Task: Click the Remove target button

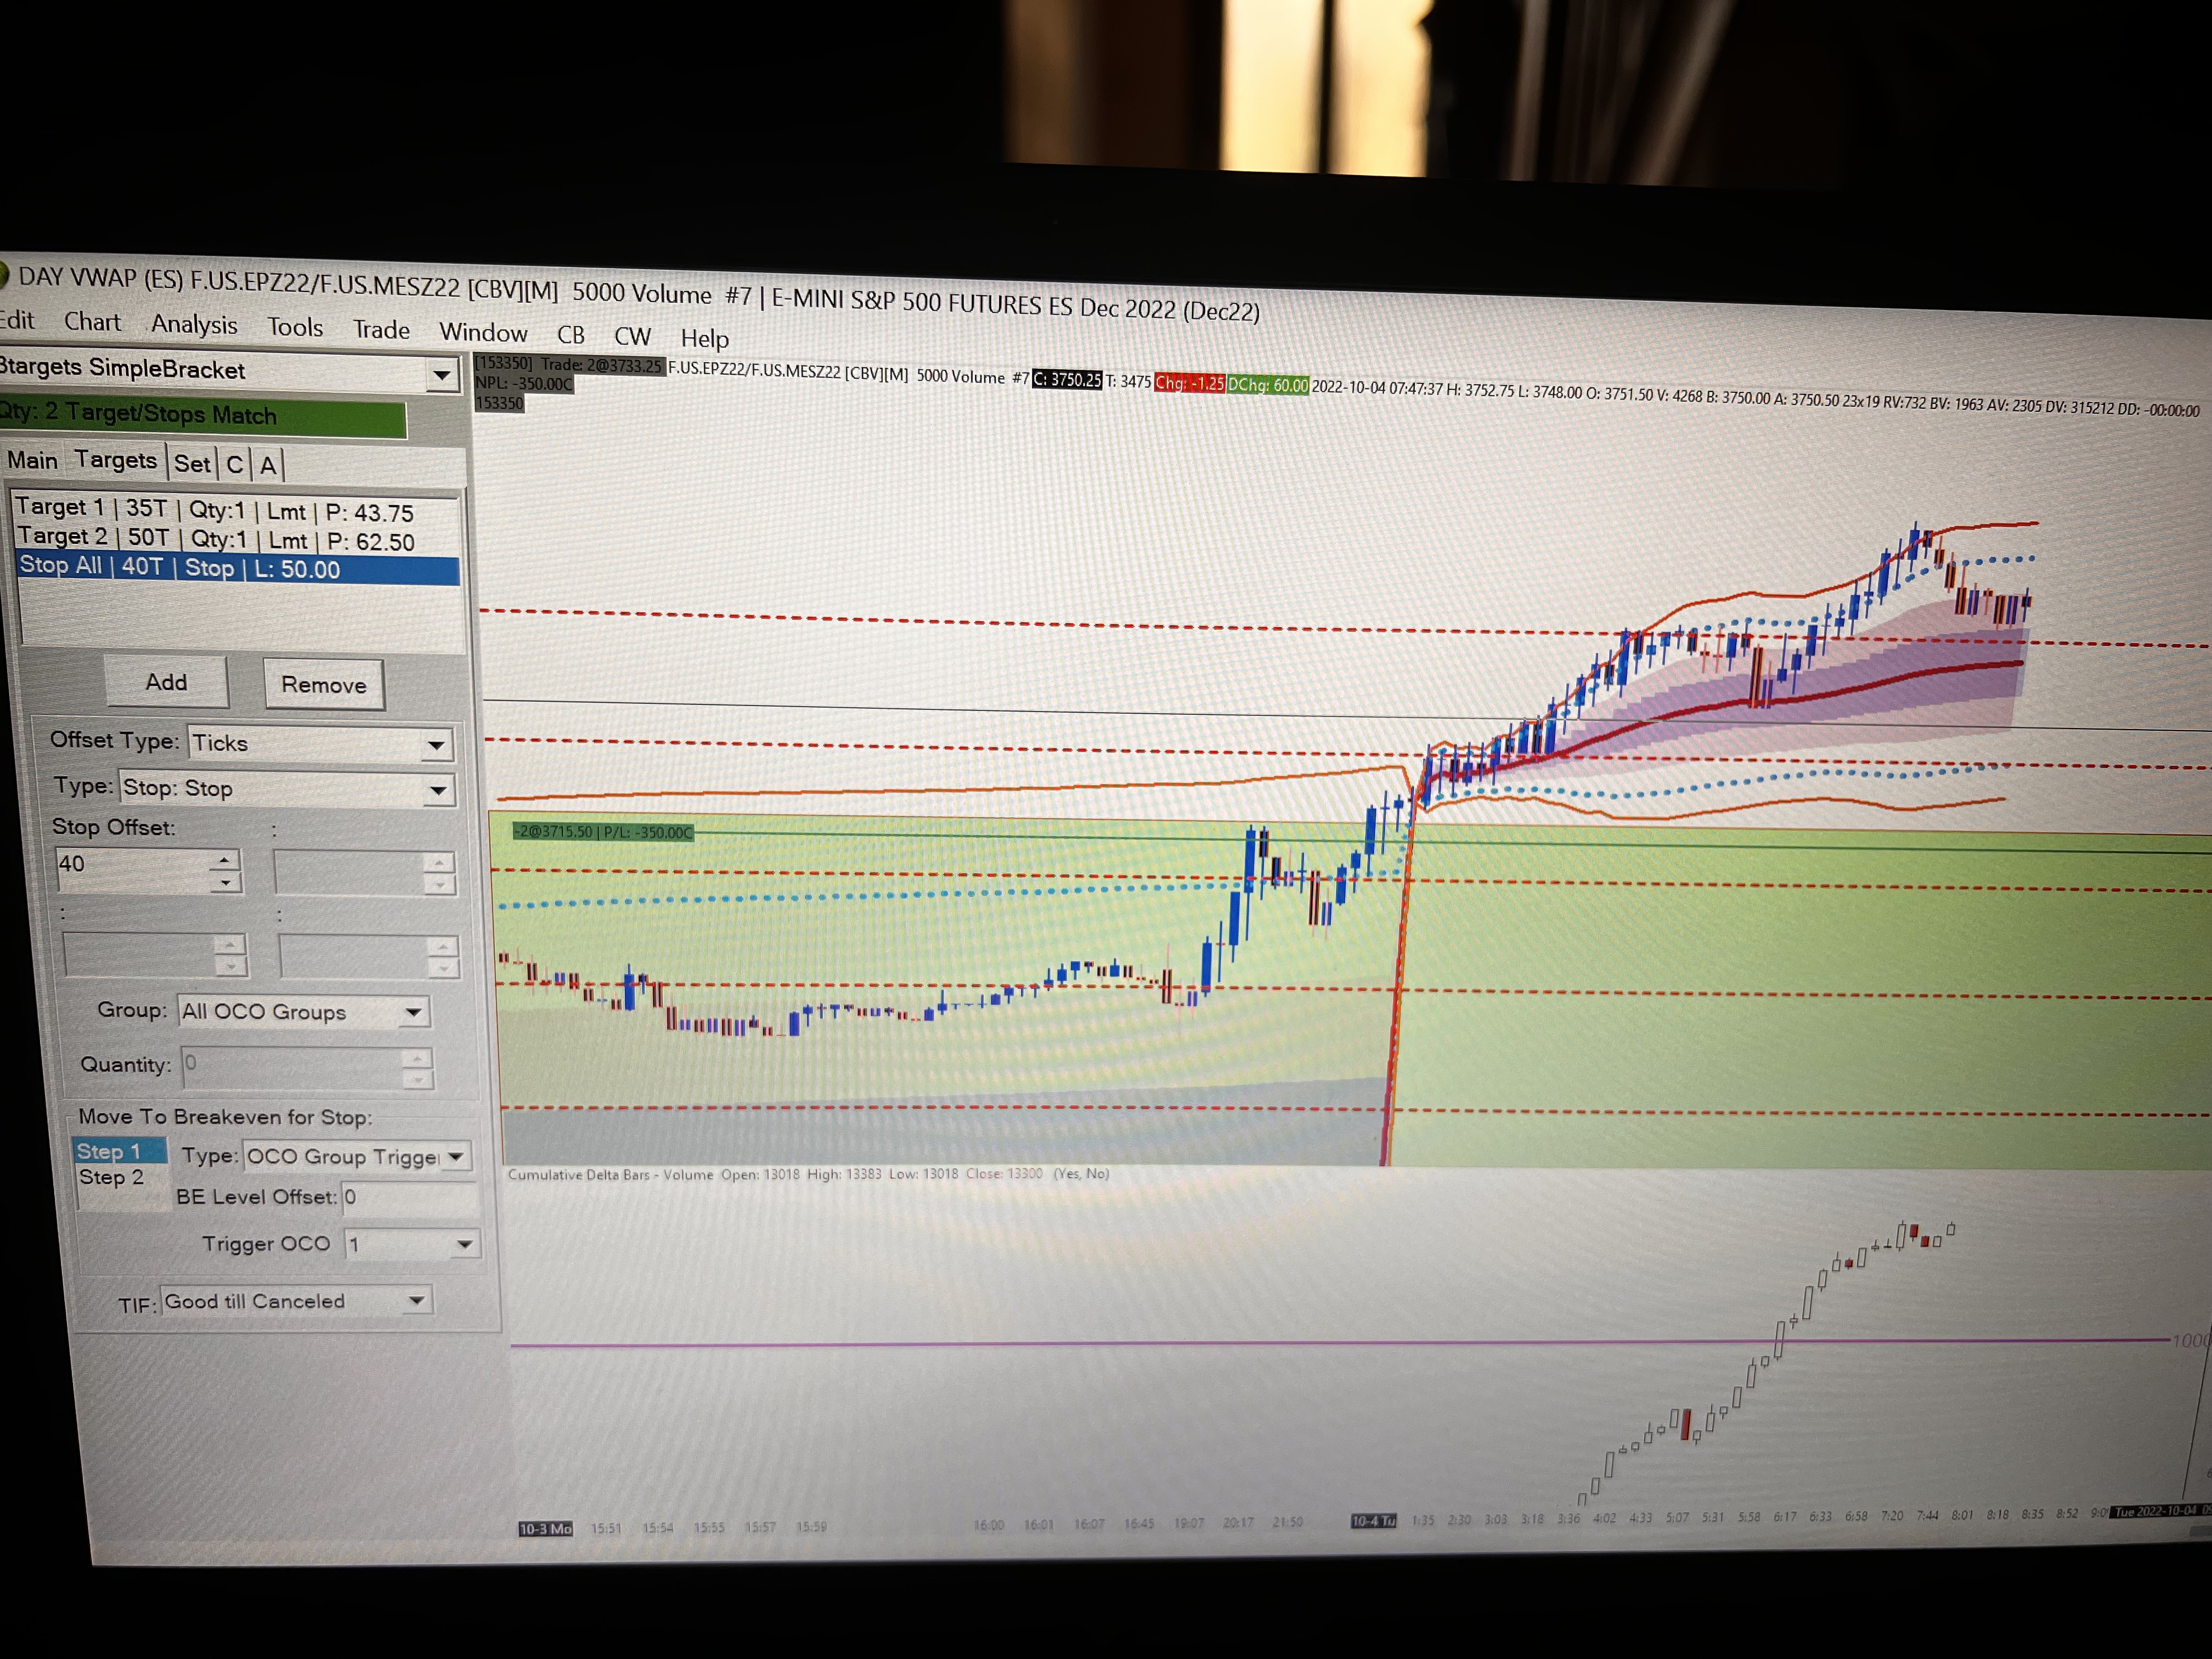Action: coord(323,685)
